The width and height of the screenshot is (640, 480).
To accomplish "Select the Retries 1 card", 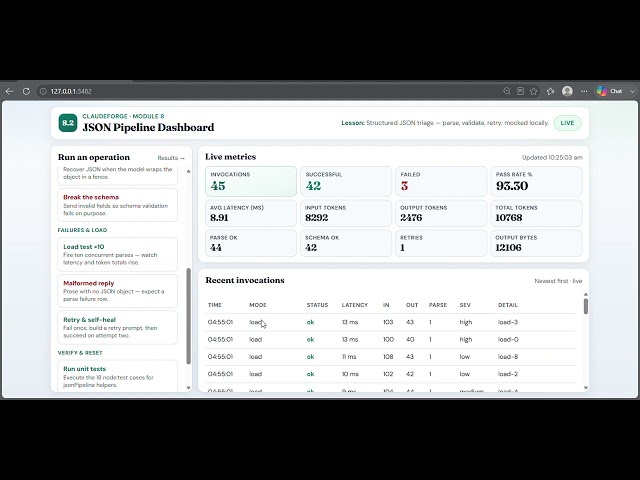I will (441, 243).
